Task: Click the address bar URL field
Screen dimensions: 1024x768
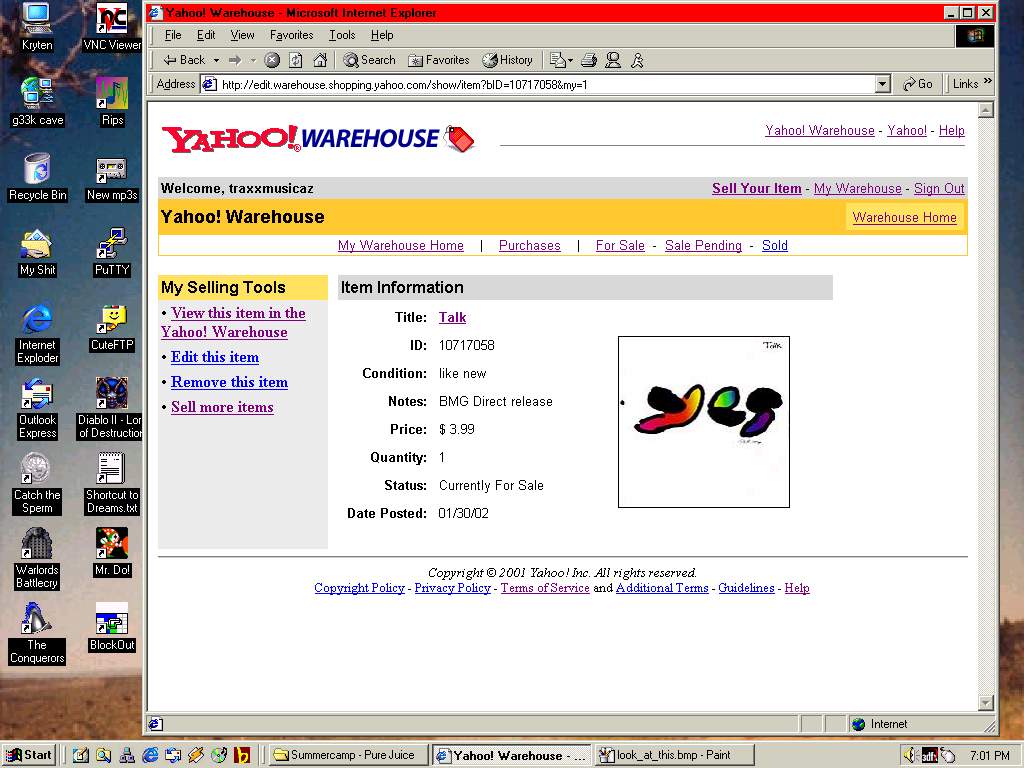Action: (539, 84)
